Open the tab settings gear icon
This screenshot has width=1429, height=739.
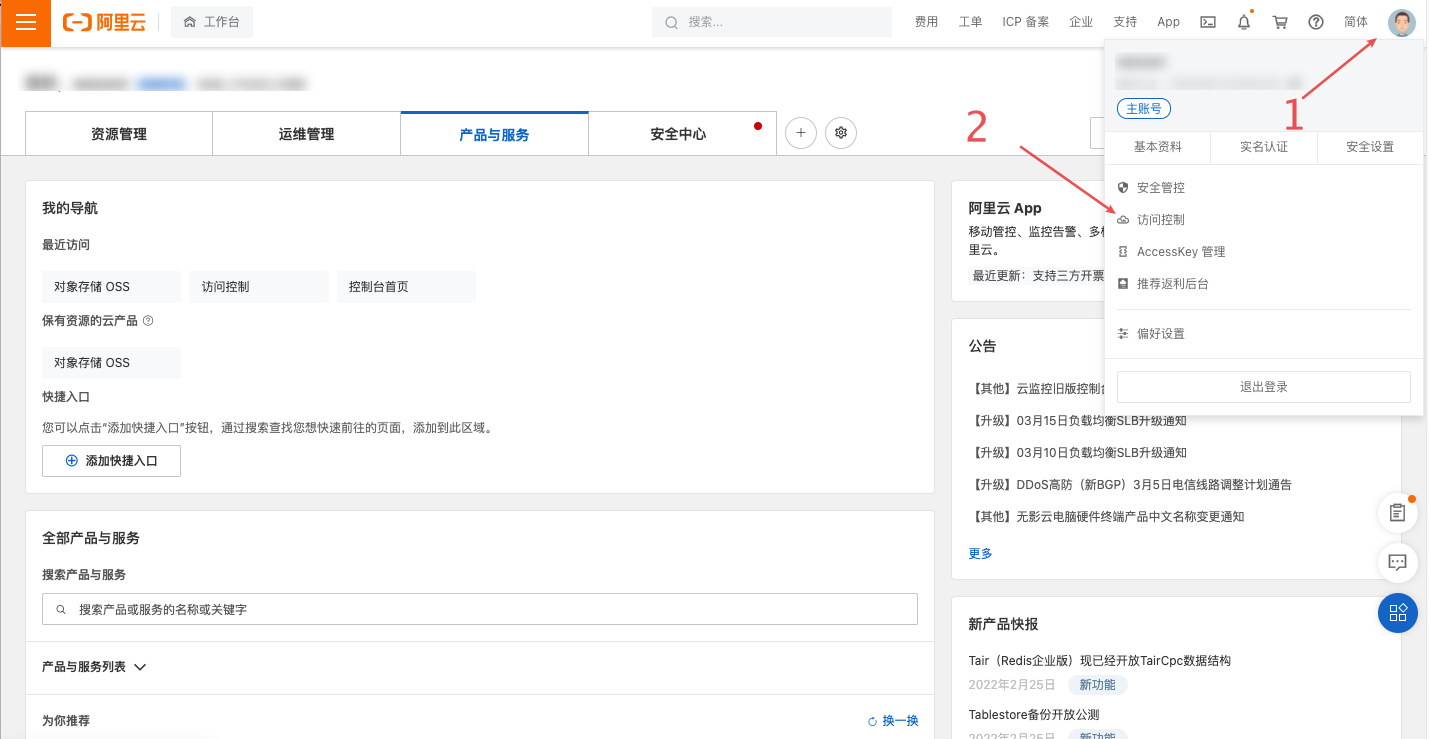click(840, 132)
